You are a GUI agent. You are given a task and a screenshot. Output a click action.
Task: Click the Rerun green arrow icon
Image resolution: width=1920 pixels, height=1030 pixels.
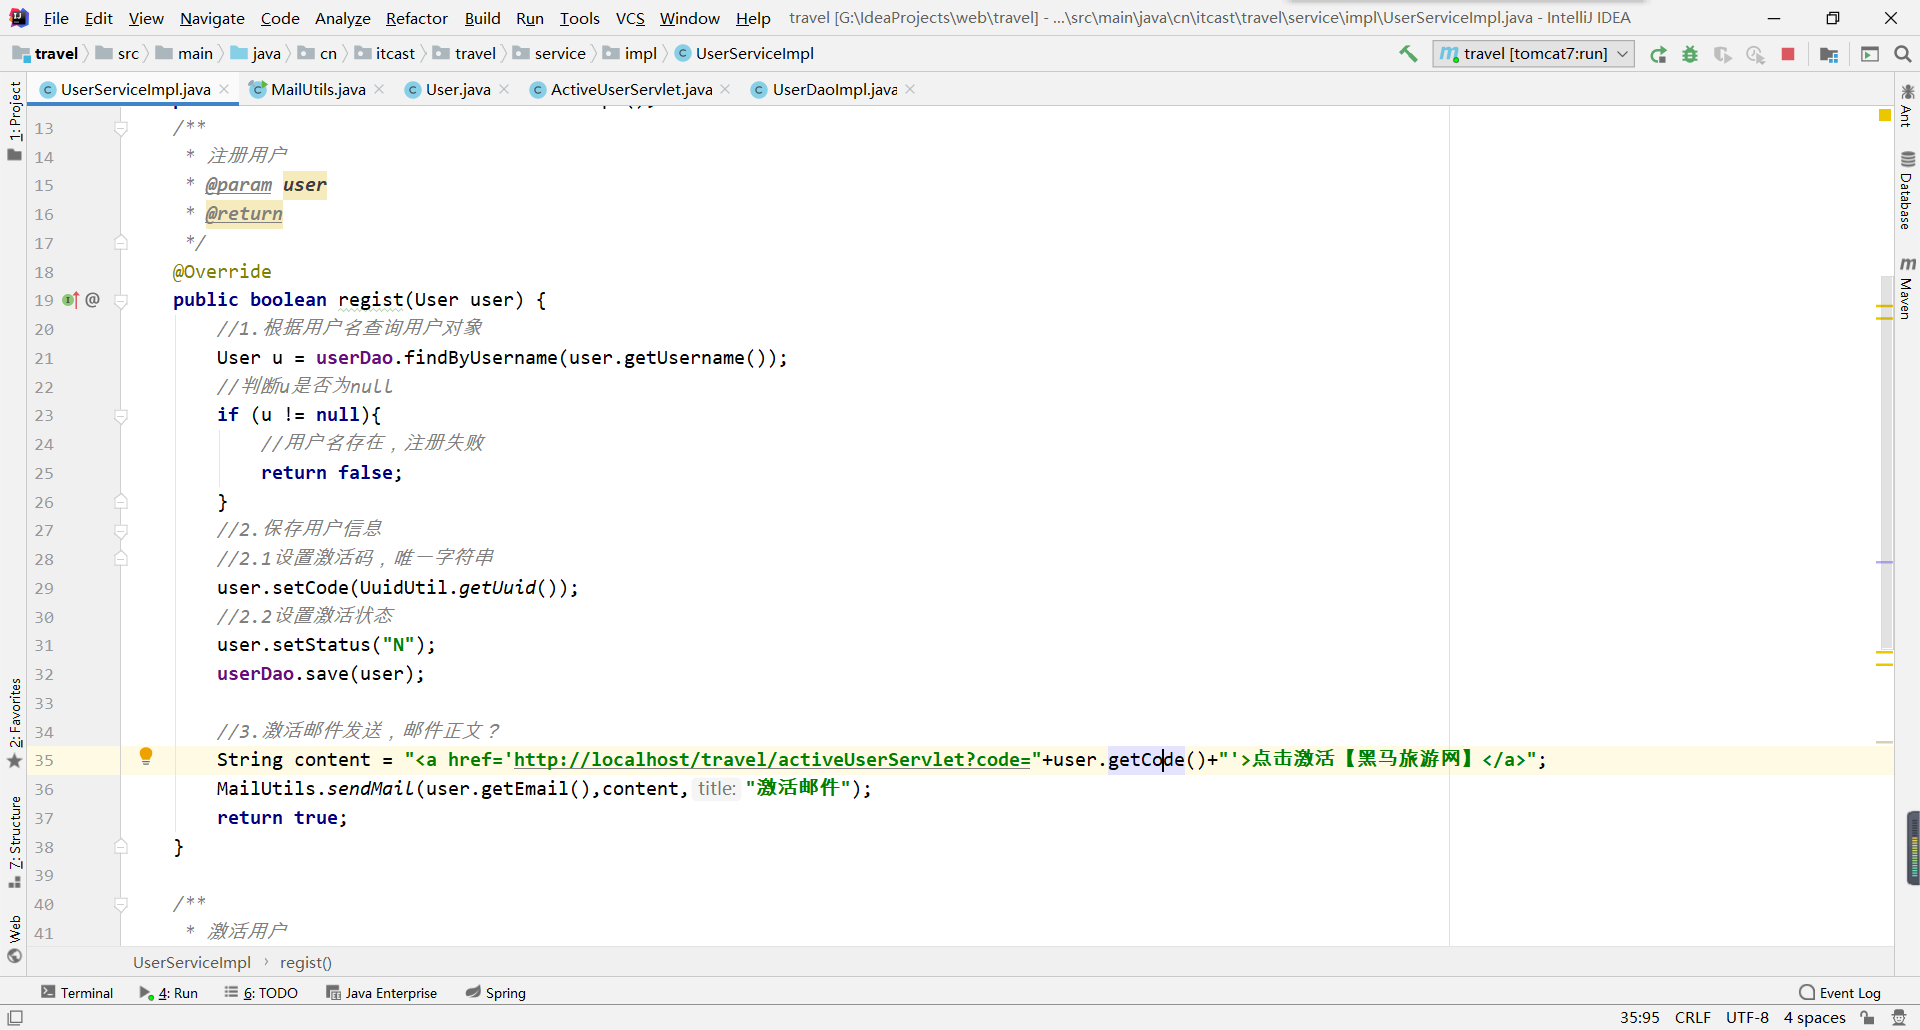tap(1658, 54)
